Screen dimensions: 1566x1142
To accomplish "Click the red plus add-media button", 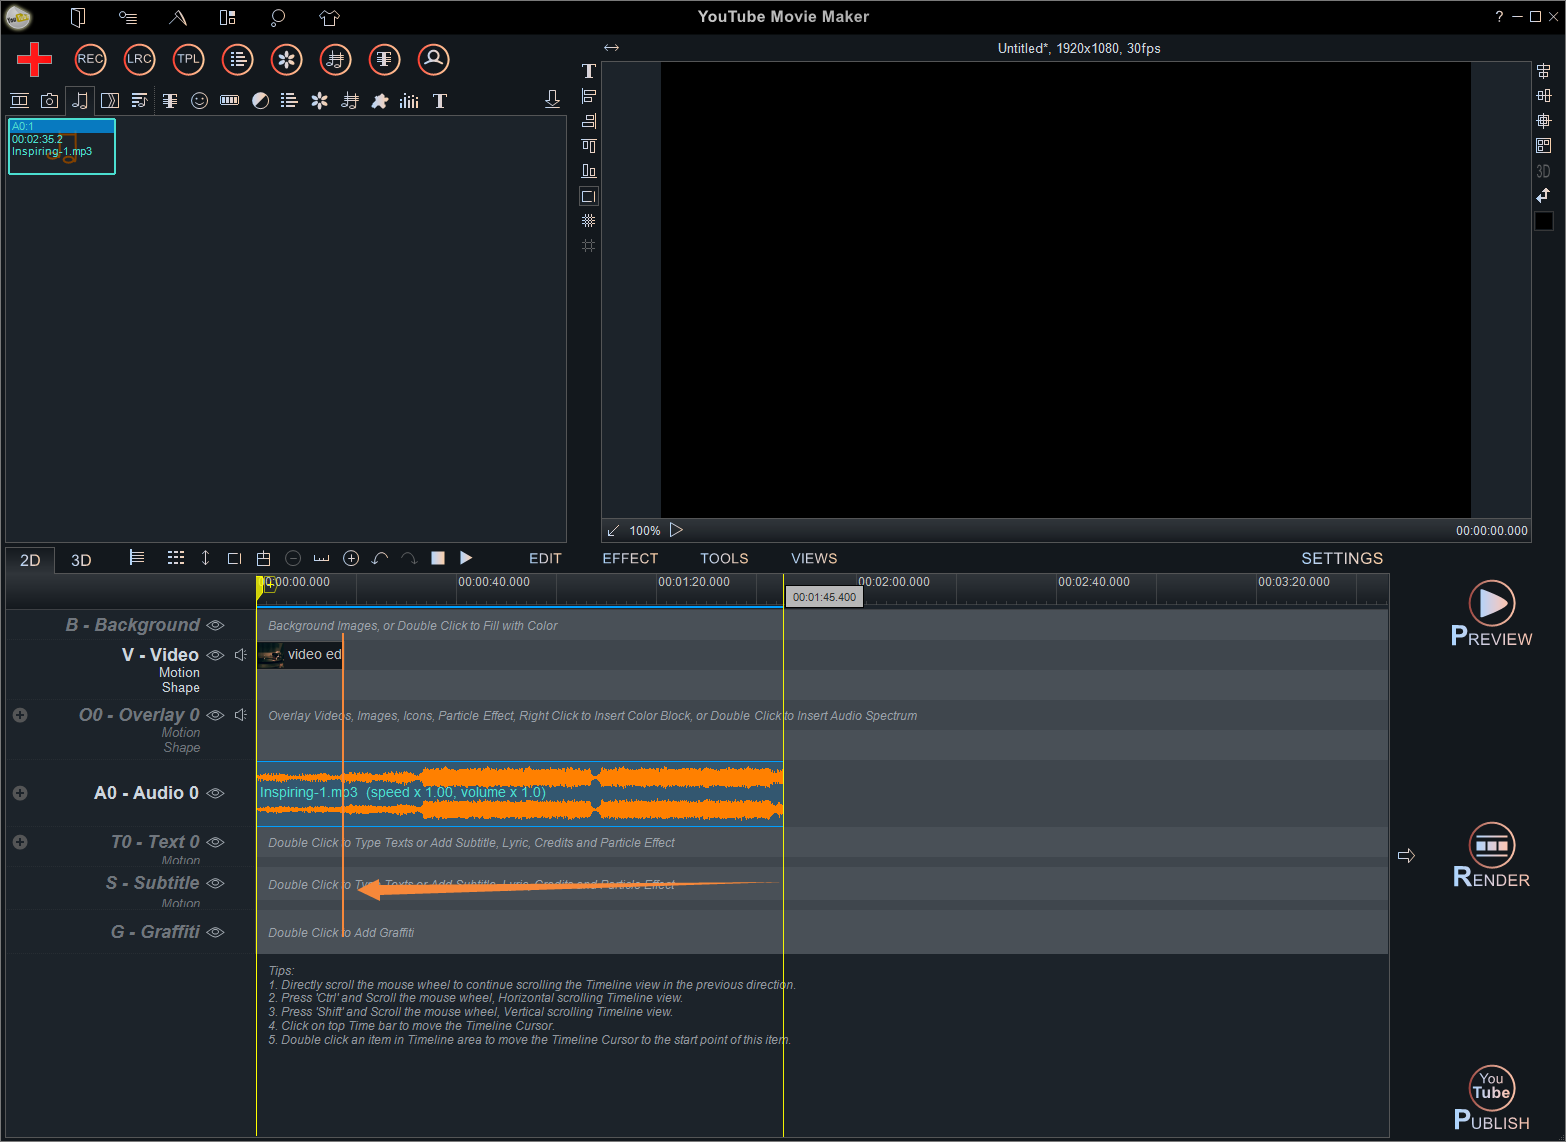I will 34,59.
